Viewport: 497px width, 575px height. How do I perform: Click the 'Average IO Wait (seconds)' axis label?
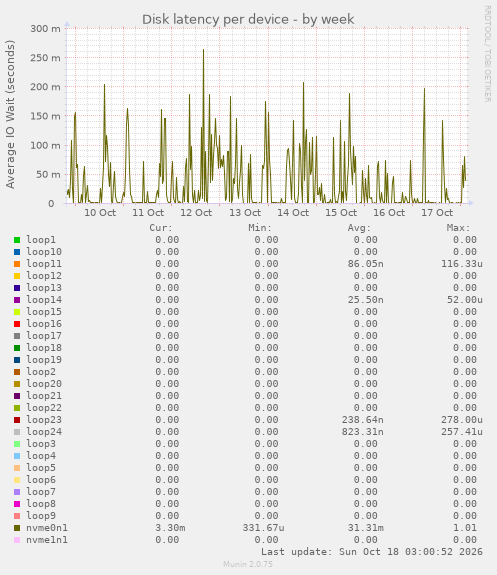(10, 114)
